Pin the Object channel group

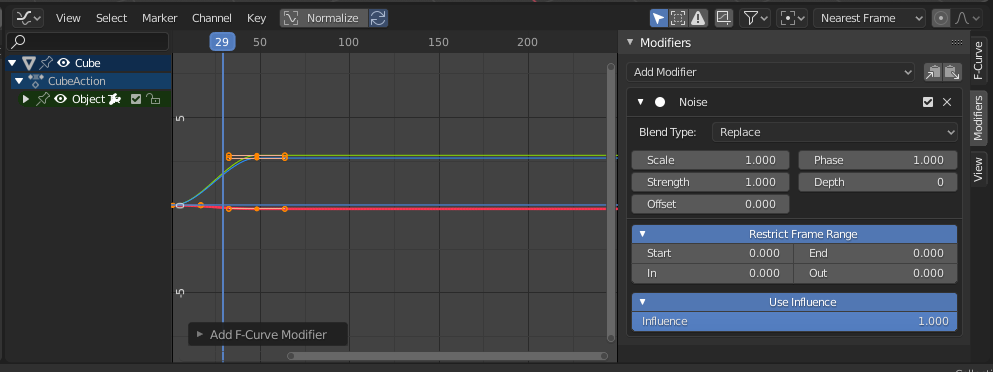coord(42,99)
